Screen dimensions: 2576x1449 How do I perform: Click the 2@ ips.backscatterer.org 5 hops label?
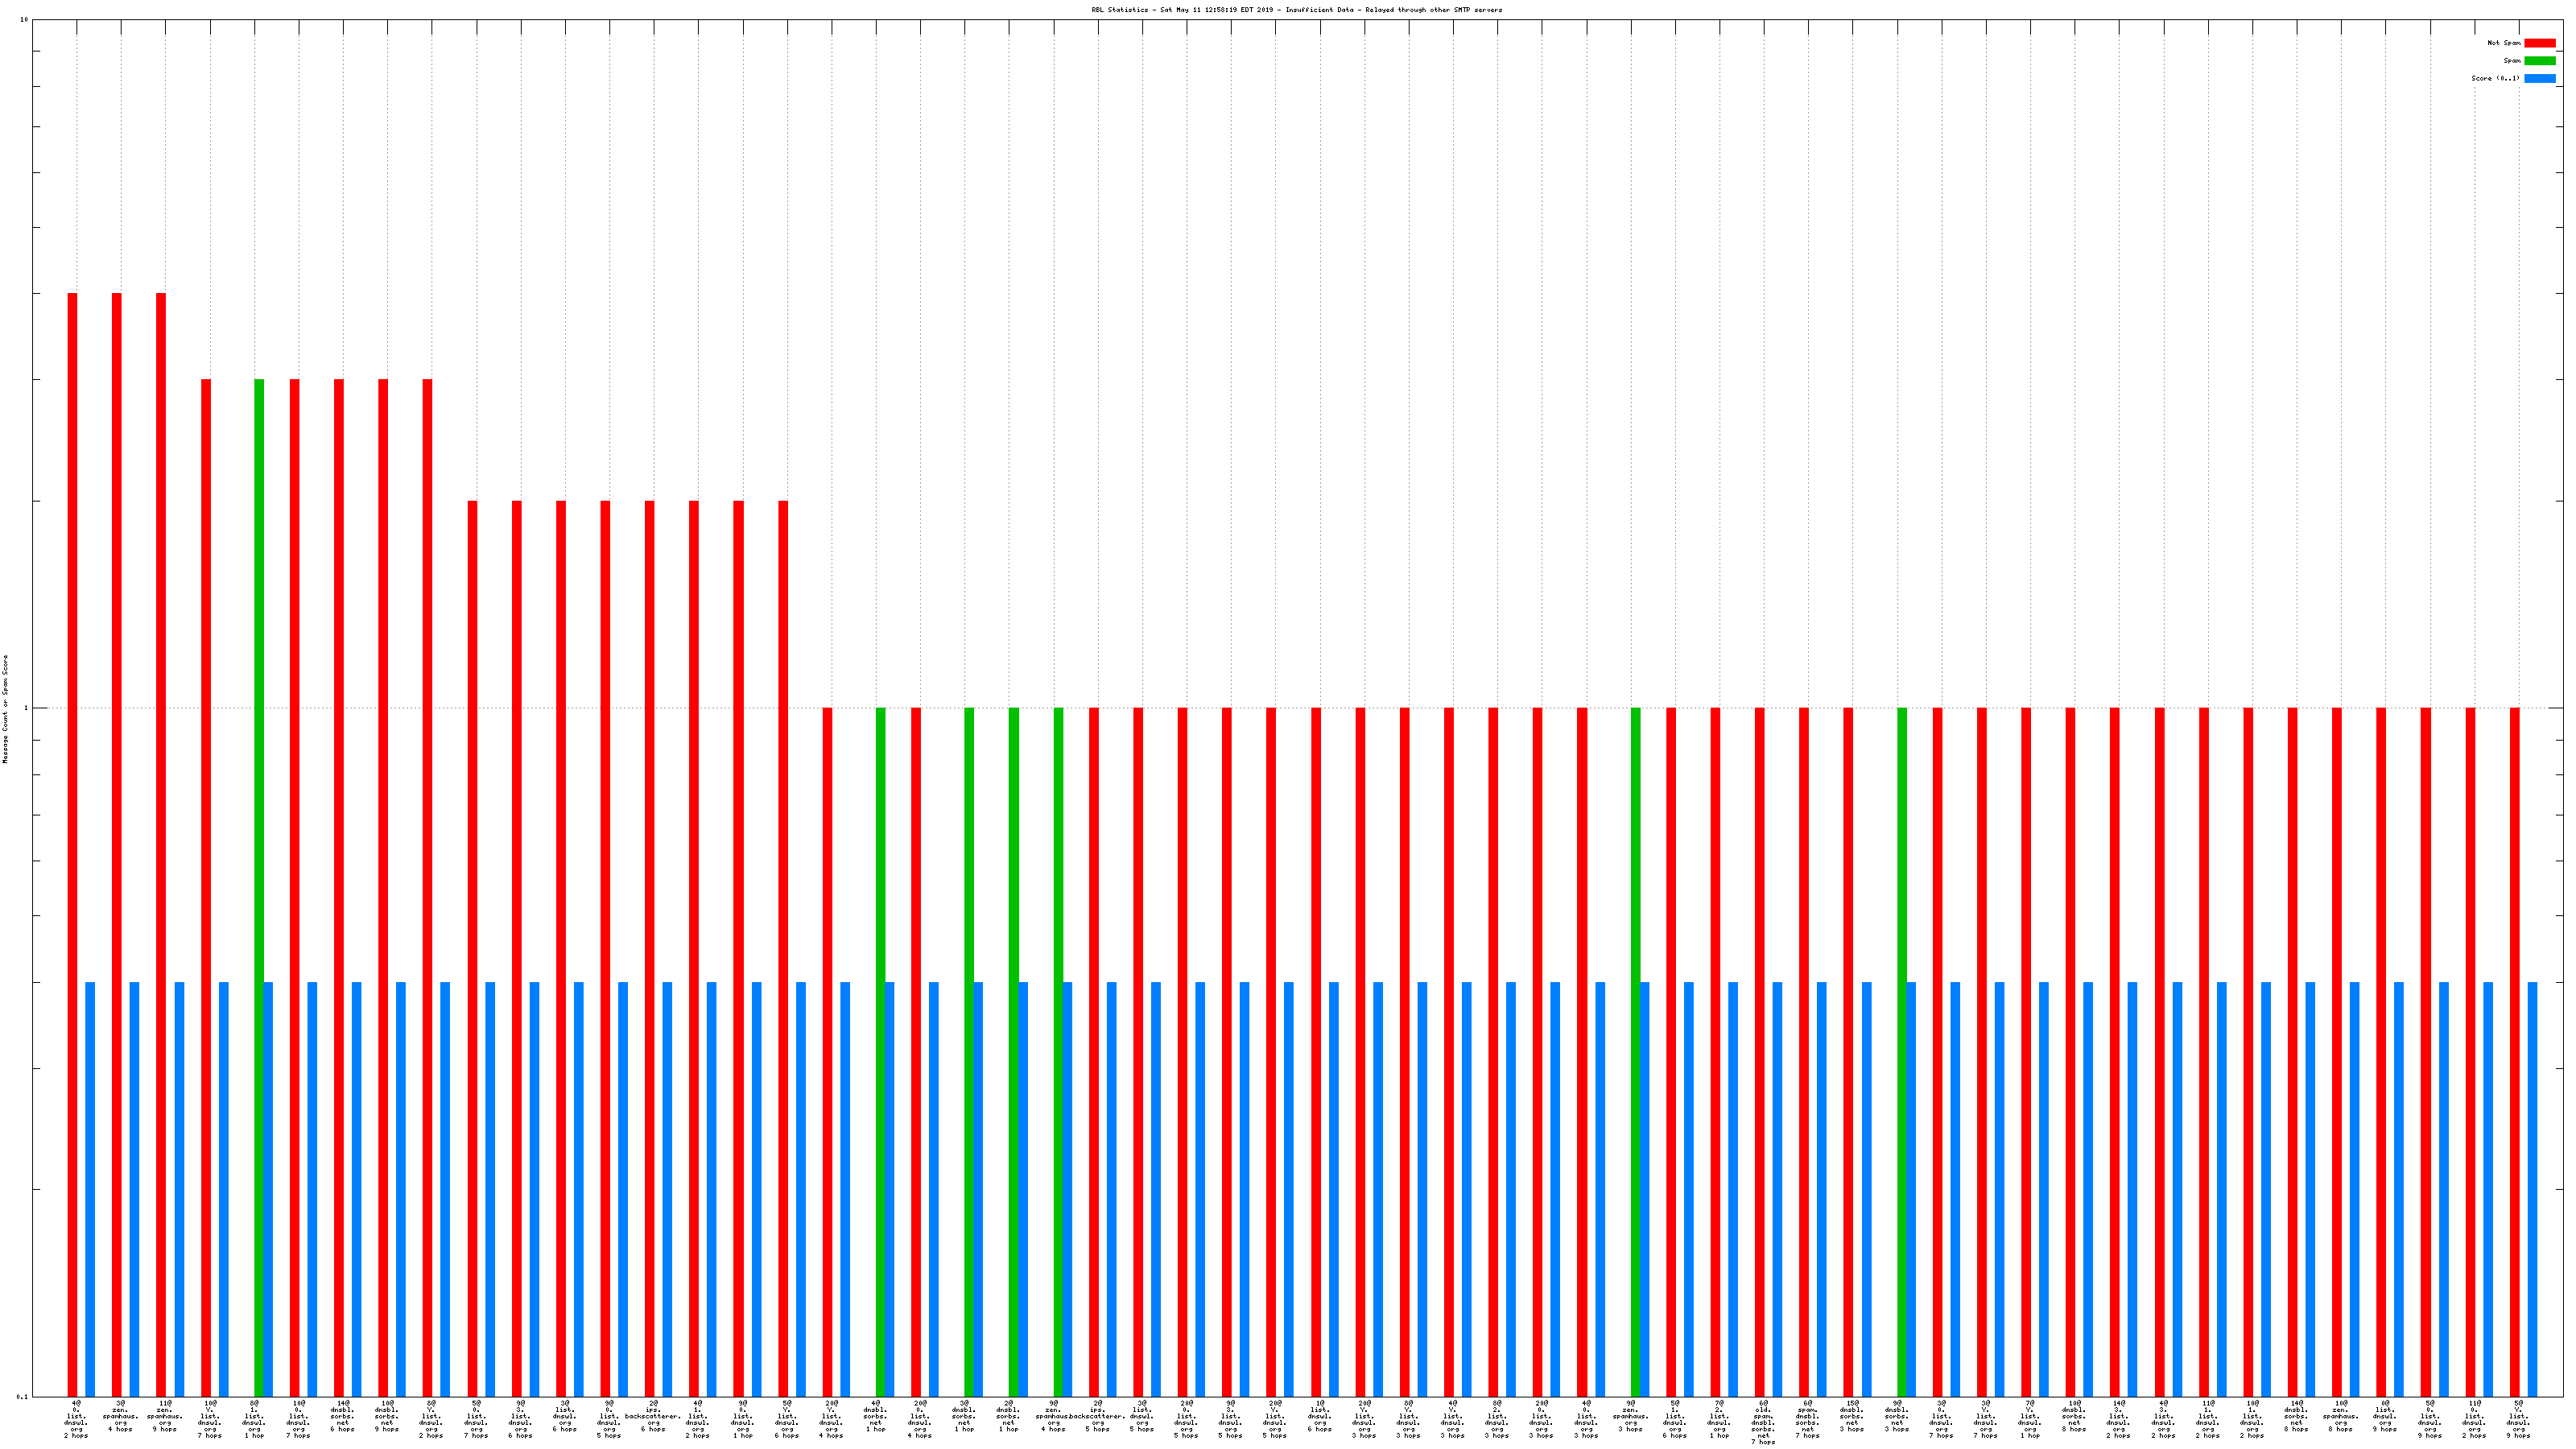(x=1097, y=1416)
